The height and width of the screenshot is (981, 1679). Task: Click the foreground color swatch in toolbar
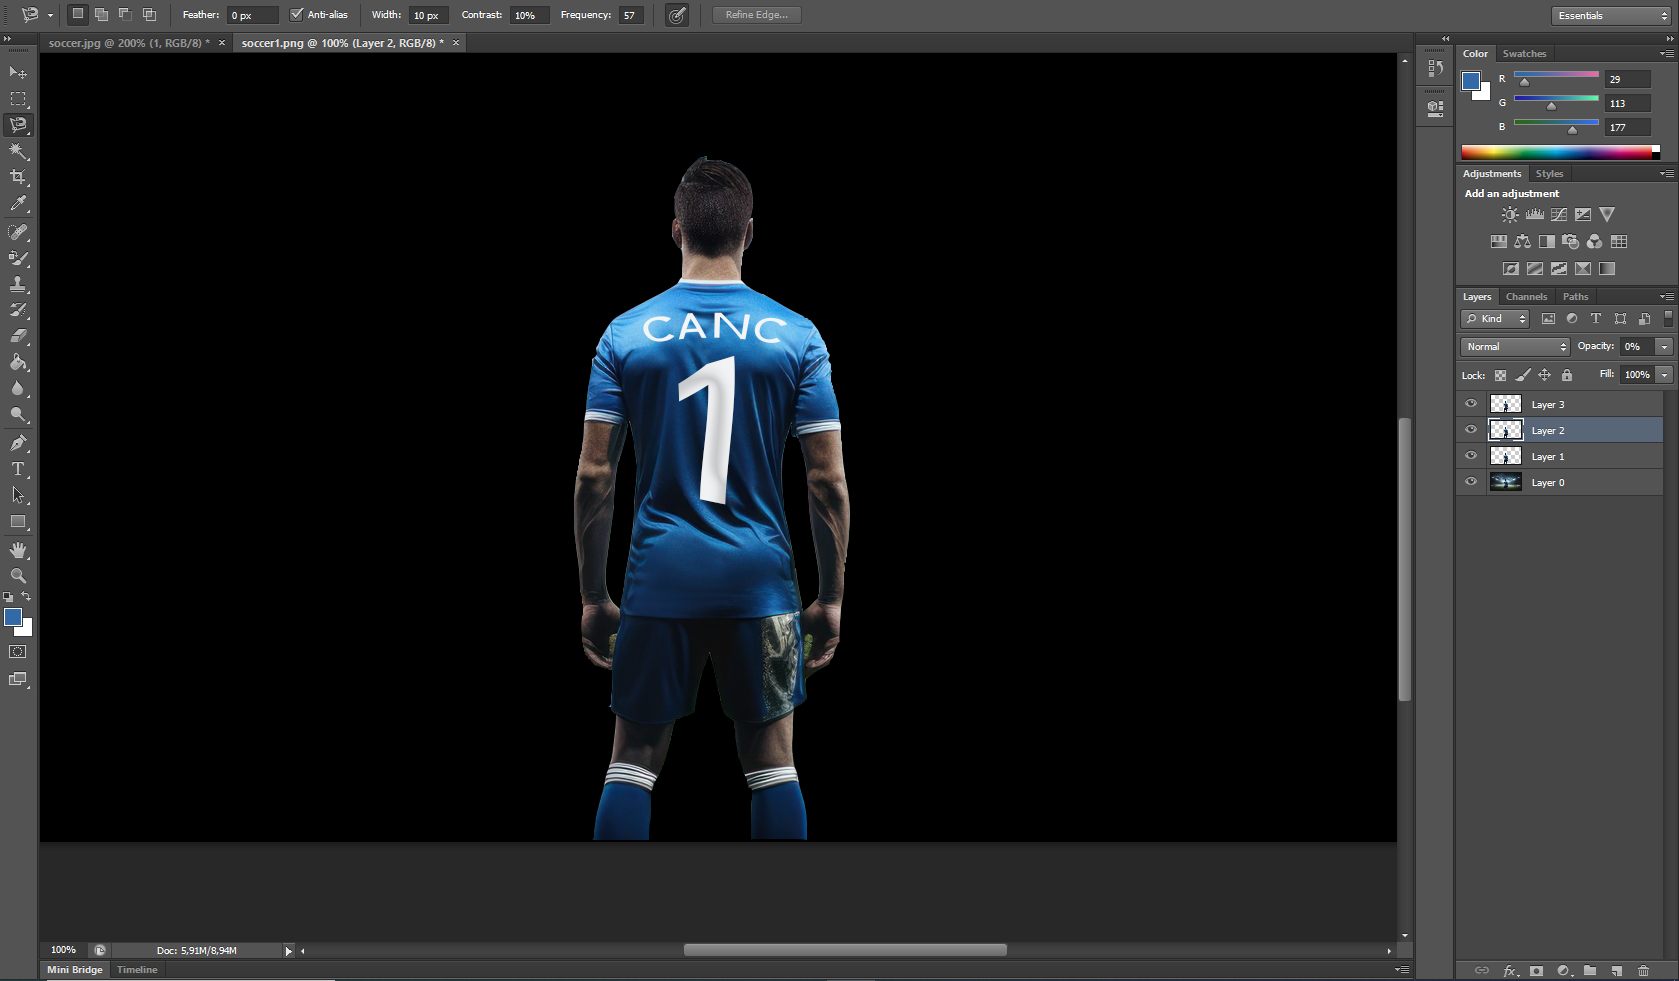tap(13, 617)
